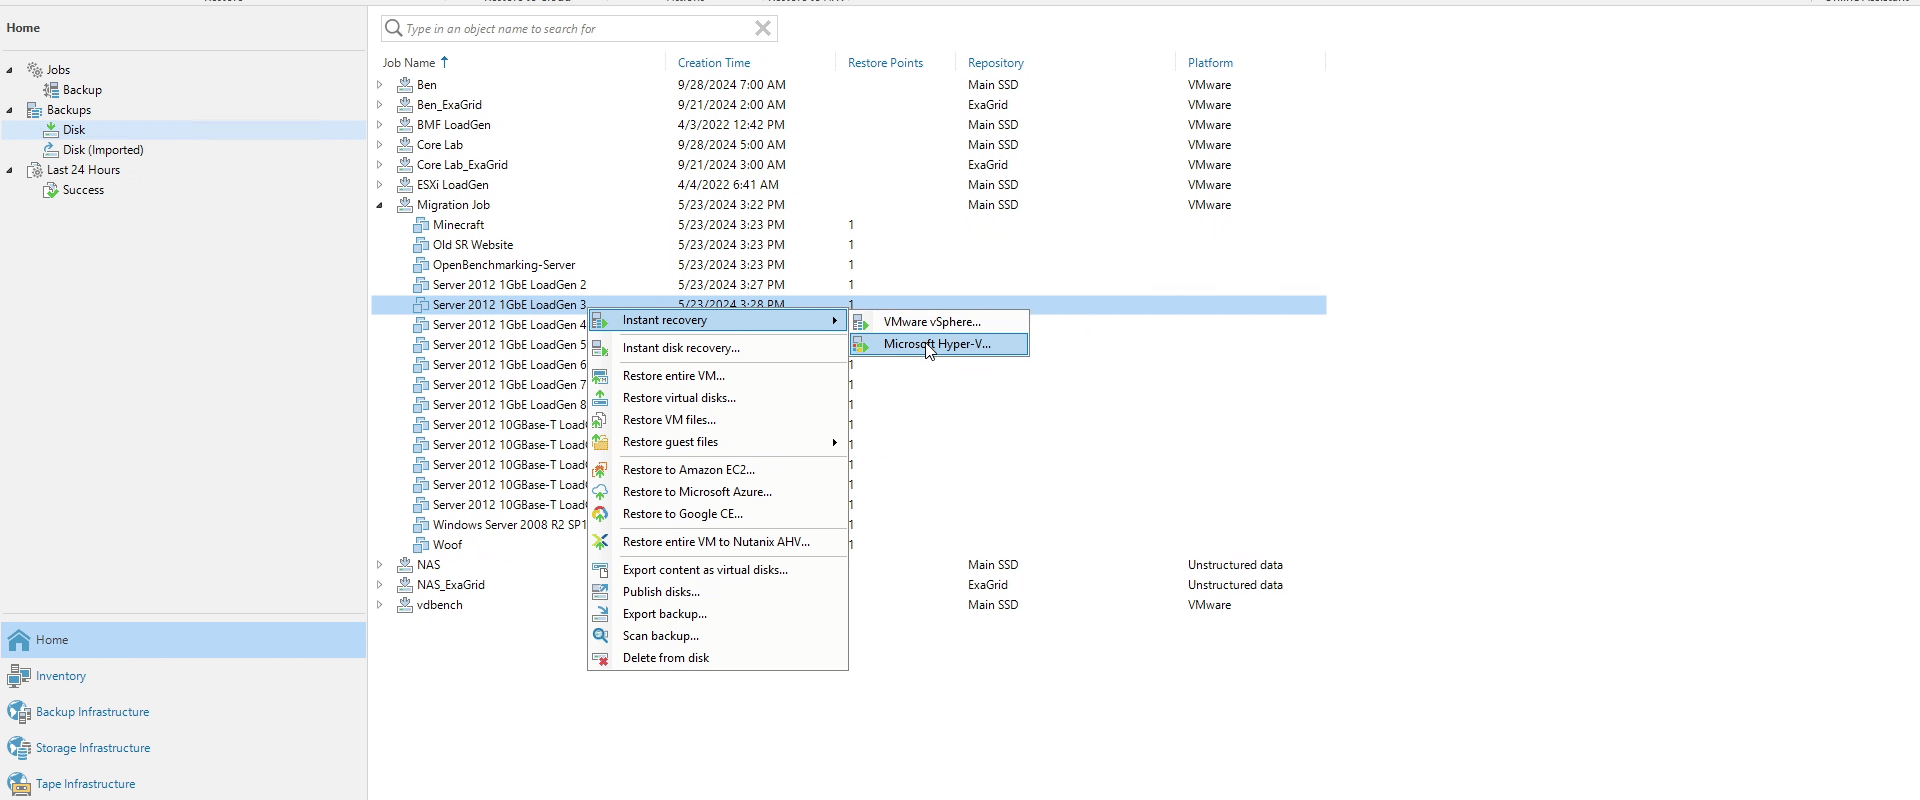Click the Success status icon
The height and width of the screenshot is (800, 1920).
(x=50, y=190)
